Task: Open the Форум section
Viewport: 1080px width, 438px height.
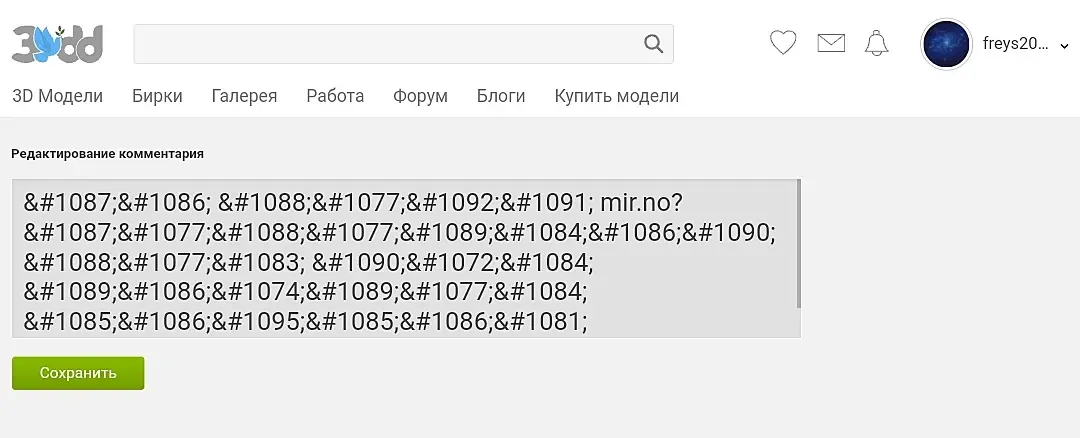Action: (x=420, y=96)
